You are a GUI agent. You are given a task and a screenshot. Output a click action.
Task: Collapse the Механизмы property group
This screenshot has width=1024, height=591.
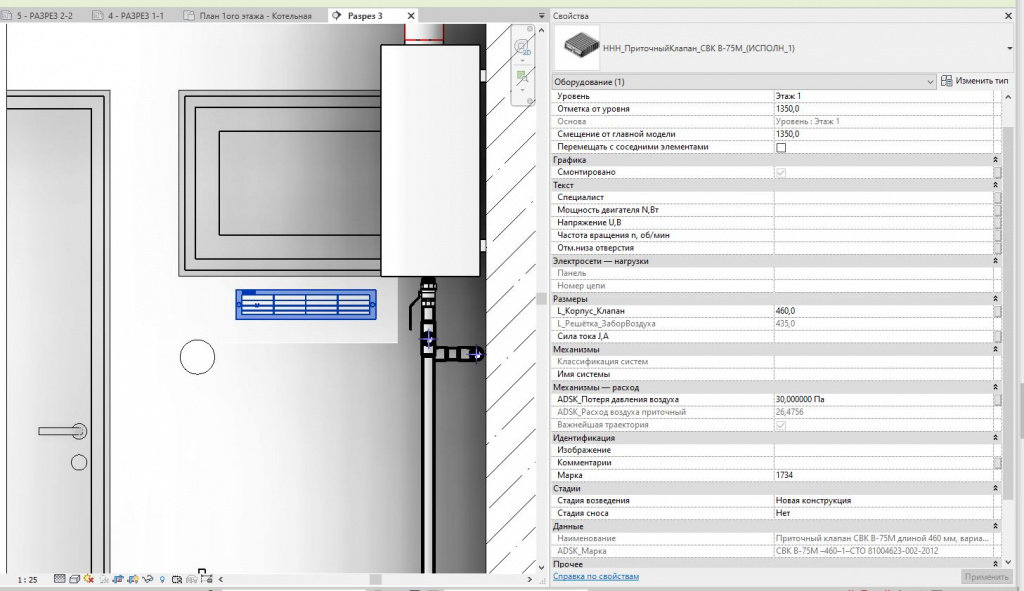pos(995,349)
